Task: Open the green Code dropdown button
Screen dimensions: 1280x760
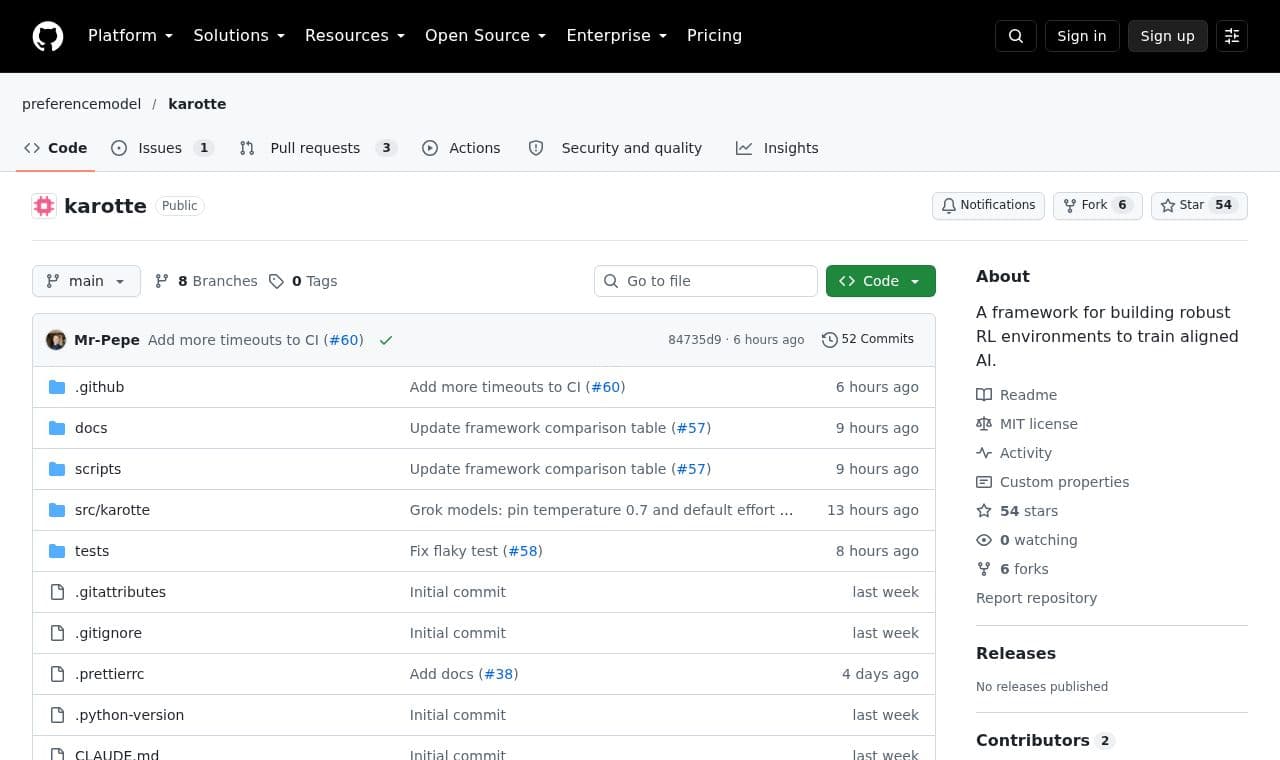Action: click(x=881, y=281)
